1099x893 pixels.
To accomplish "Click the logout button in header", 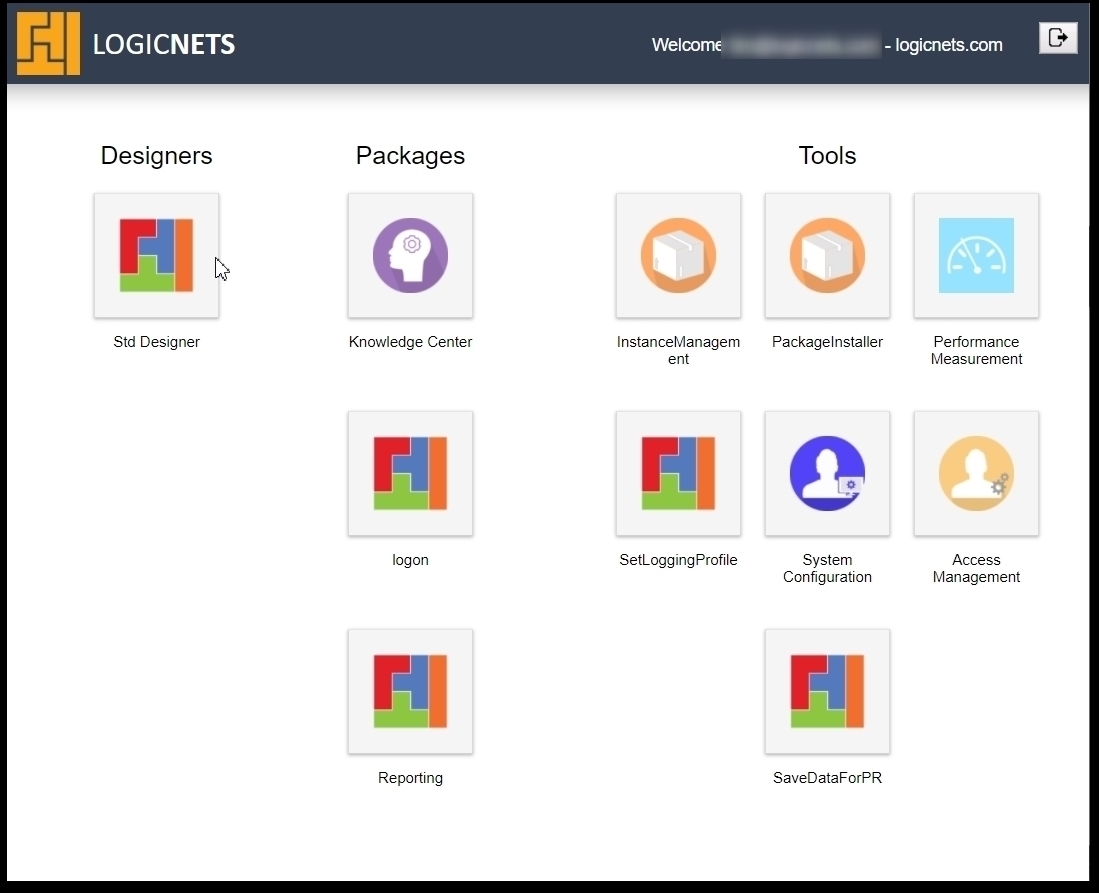I will (x=1058, y=37).
